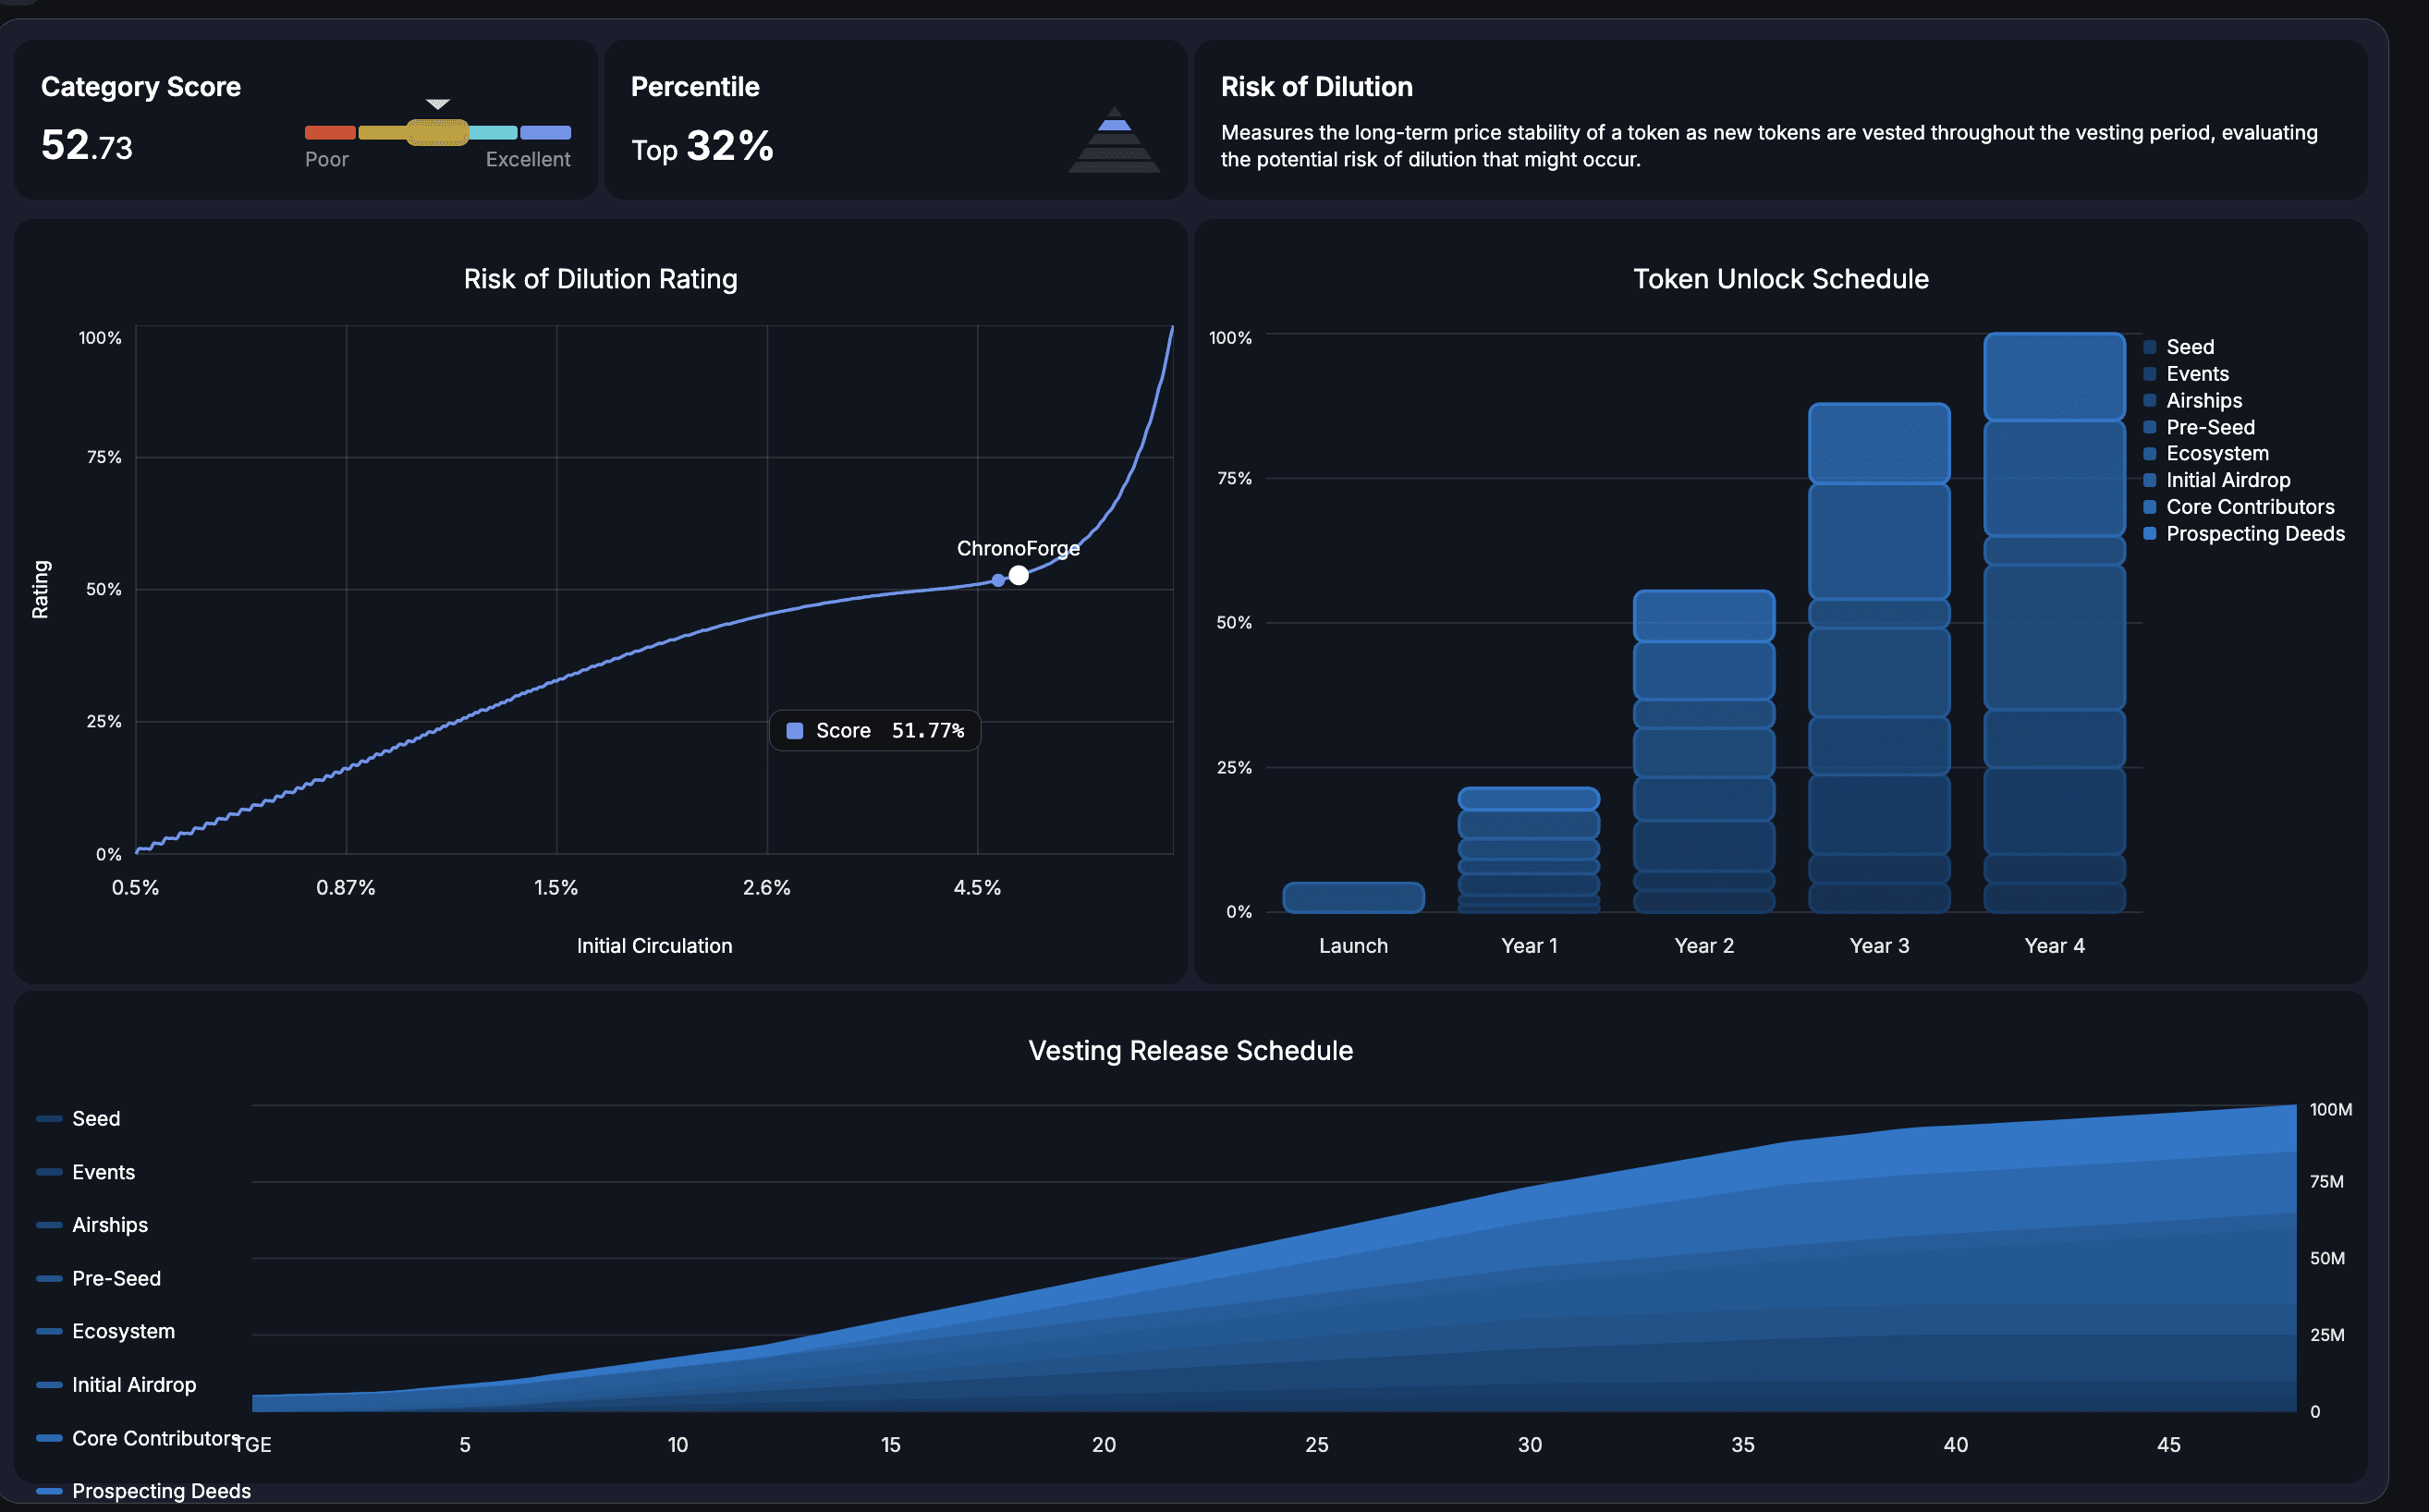This screenshot has height=1512, width=2429.
Task: Toggle Pre-Seed series in Token Unlock legend
Action: pos(2199,427)
